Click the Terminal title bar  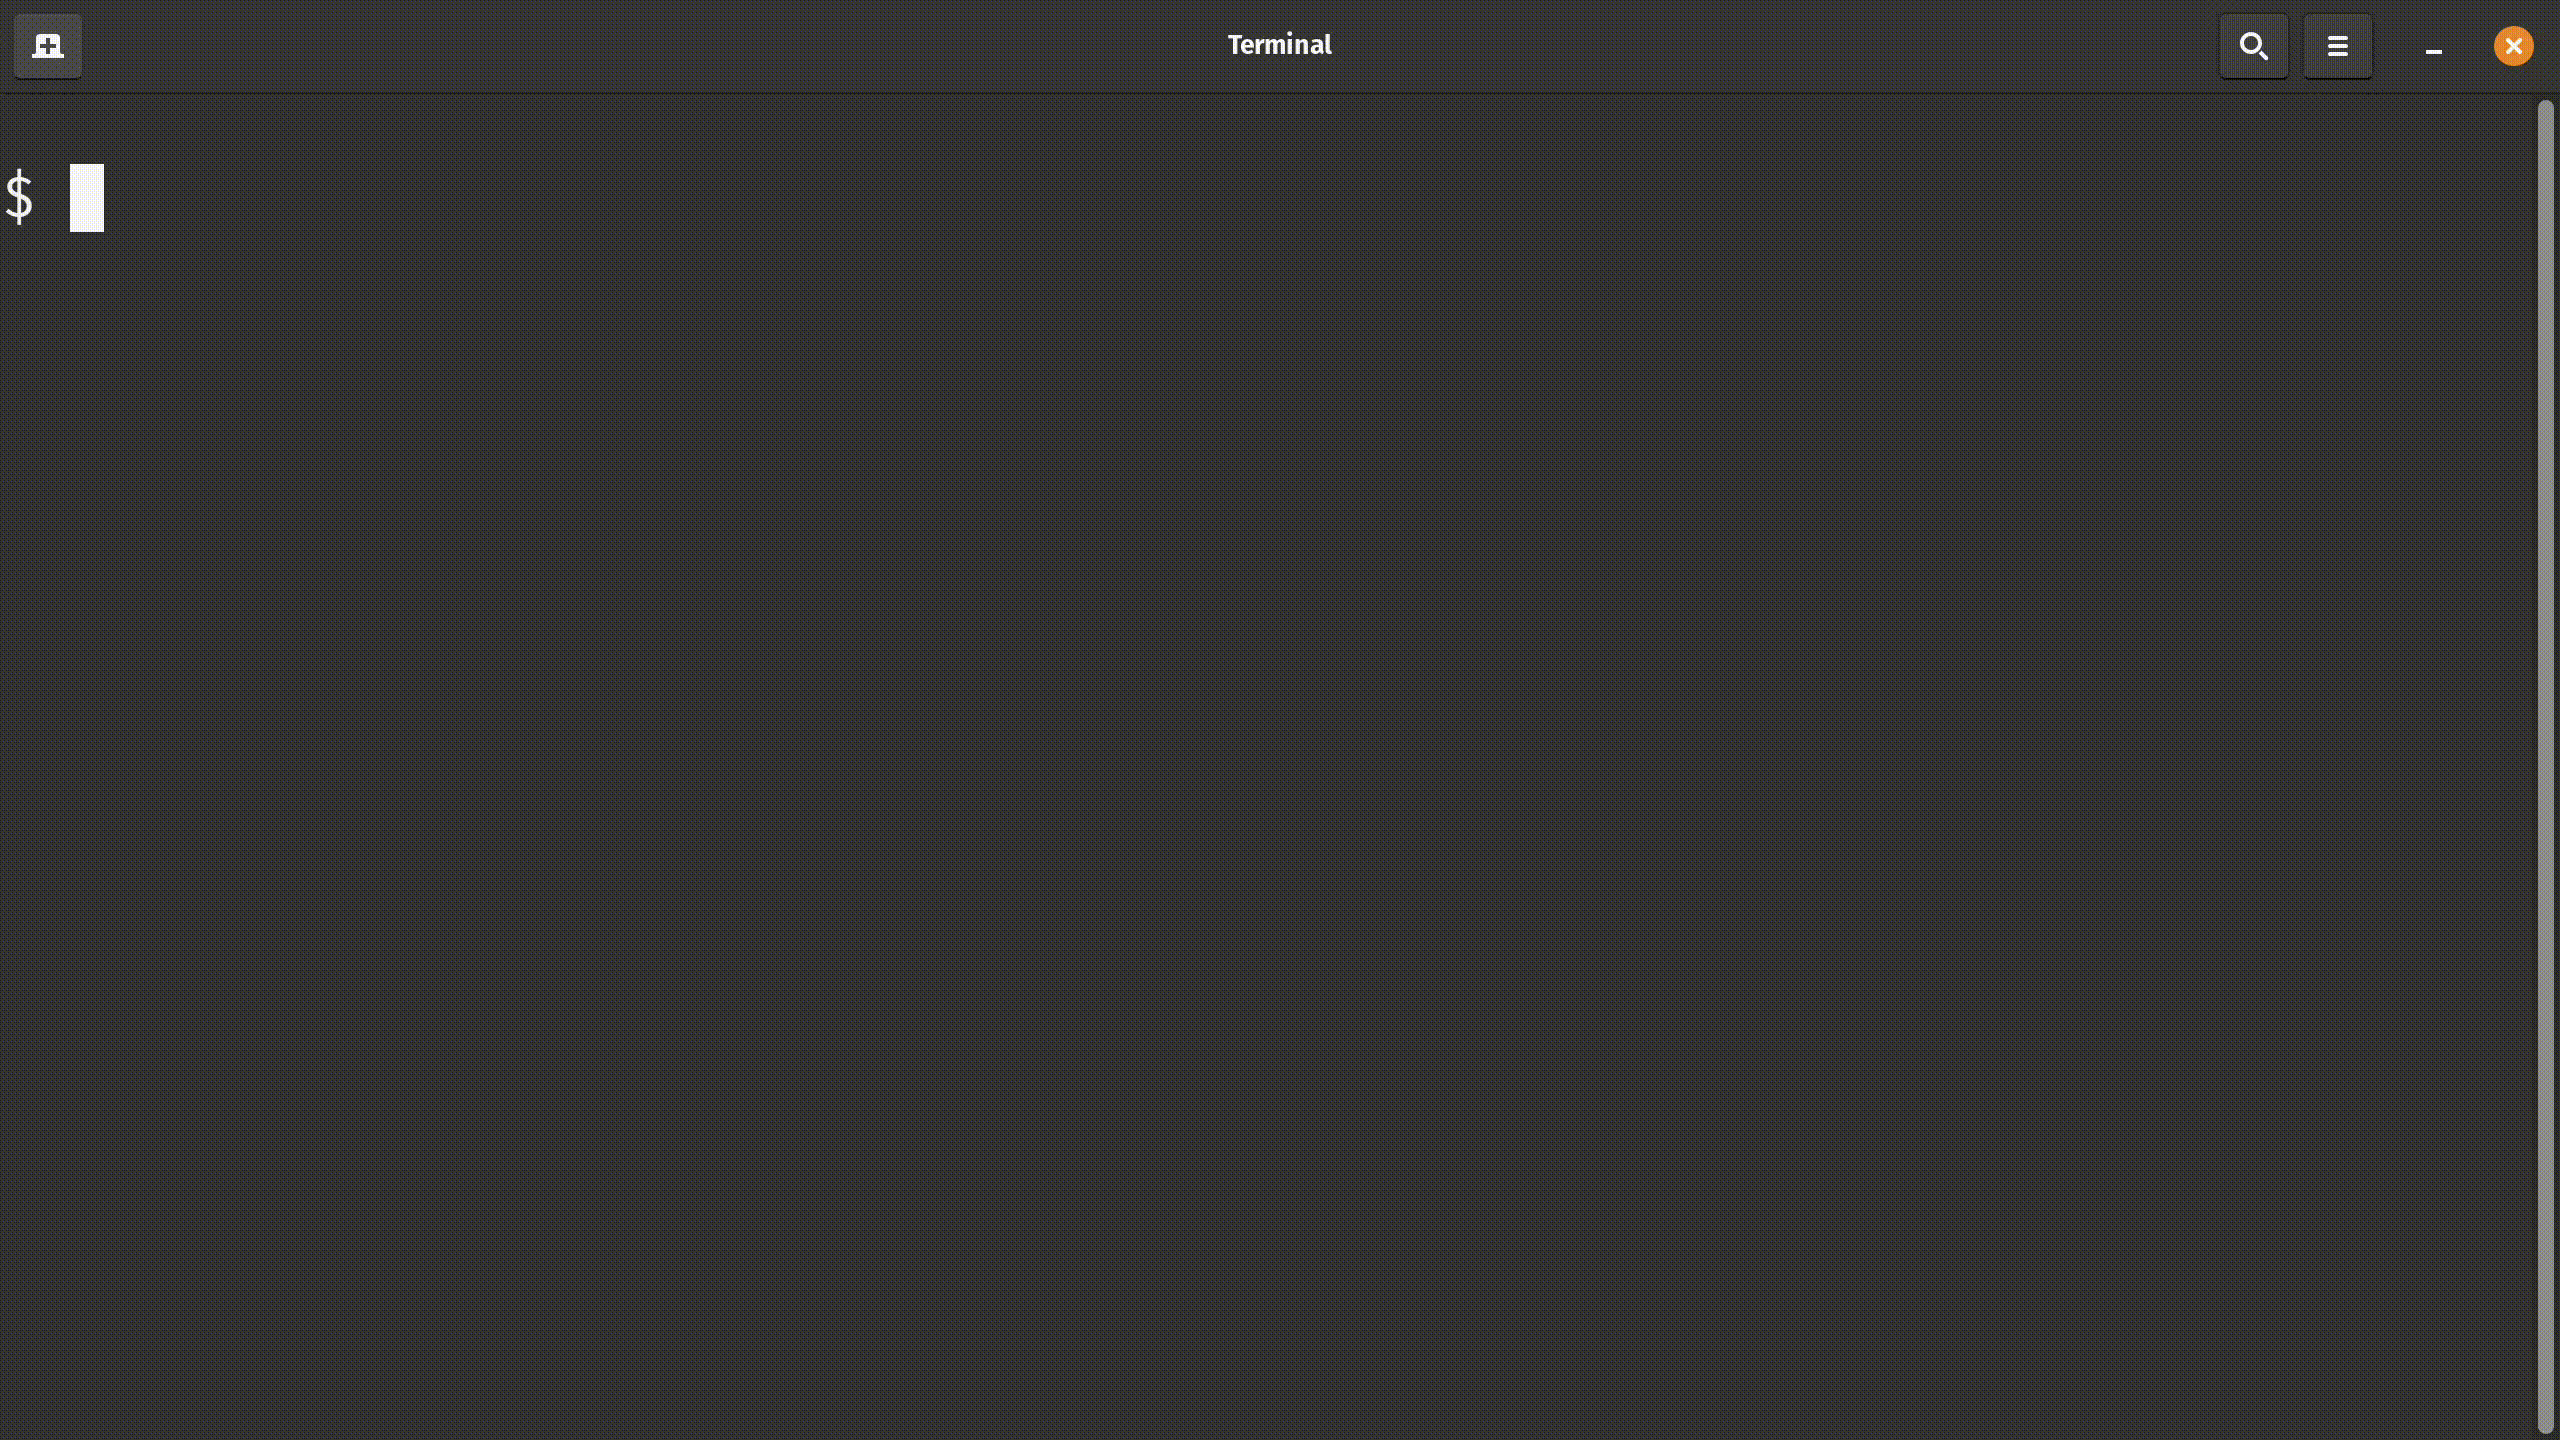(1280, 44)
